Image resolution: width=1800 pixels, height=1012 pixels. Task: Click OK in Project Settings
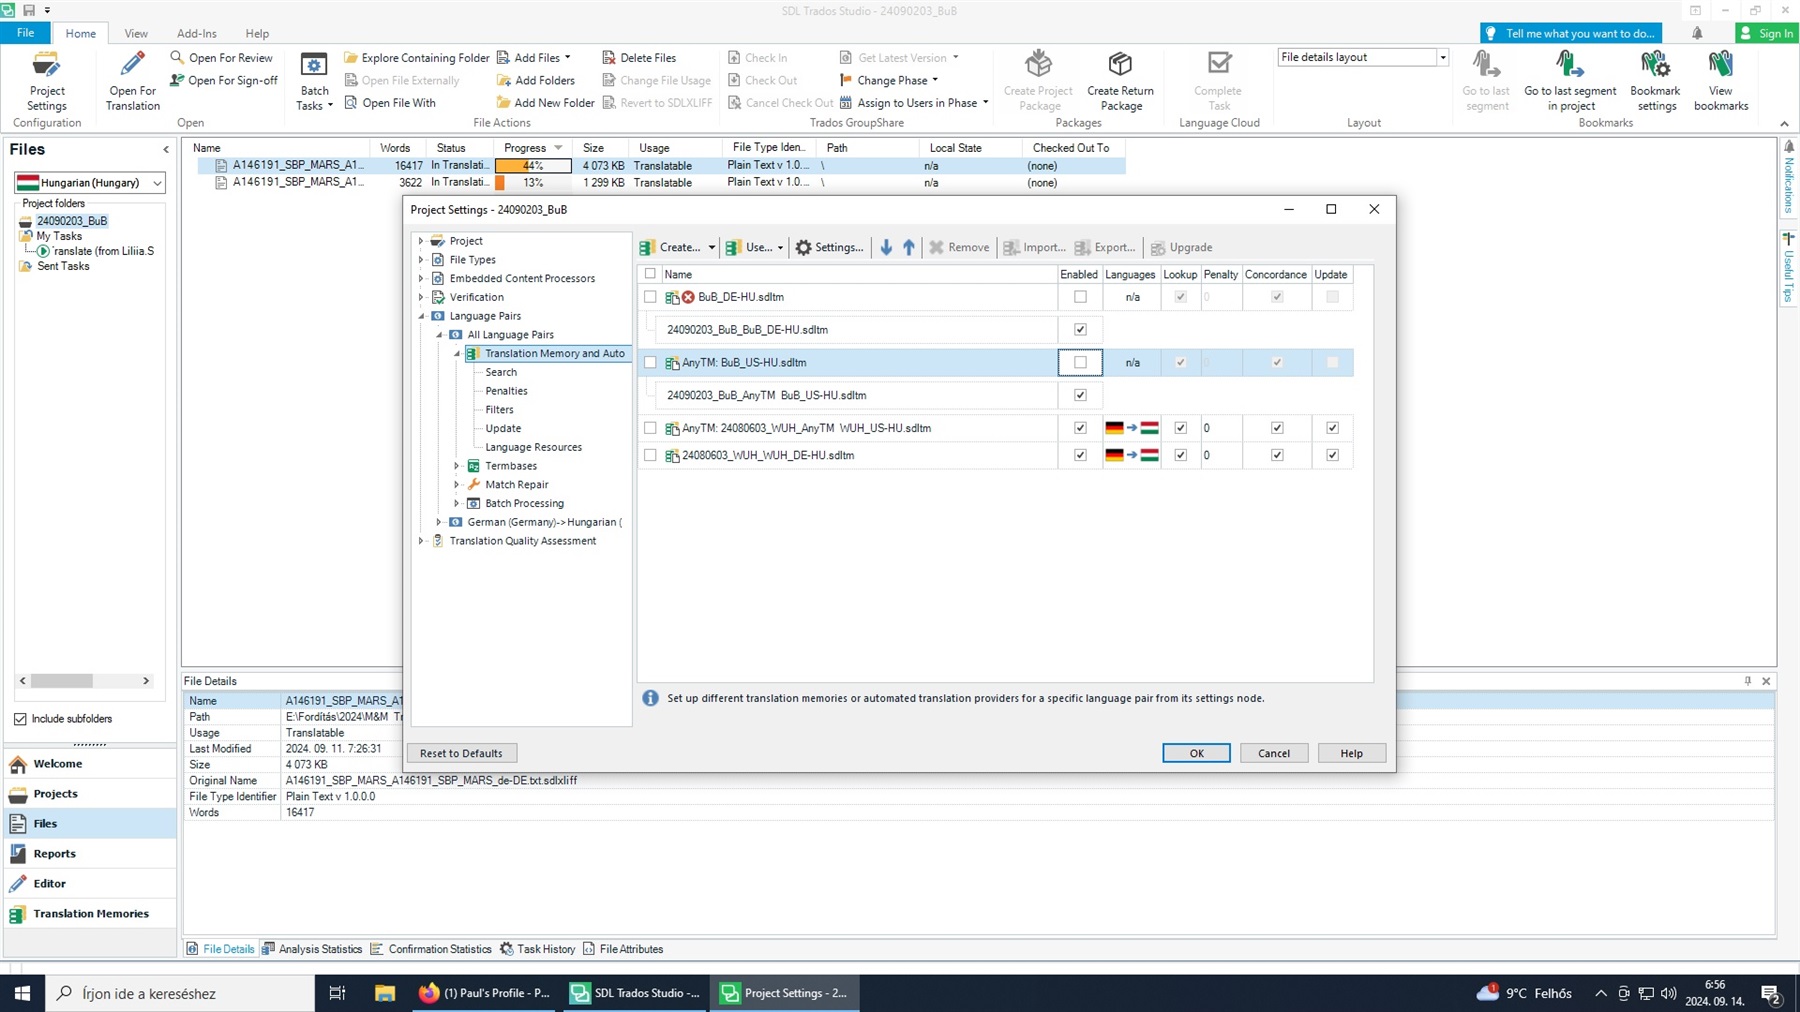click(1196, 753)
